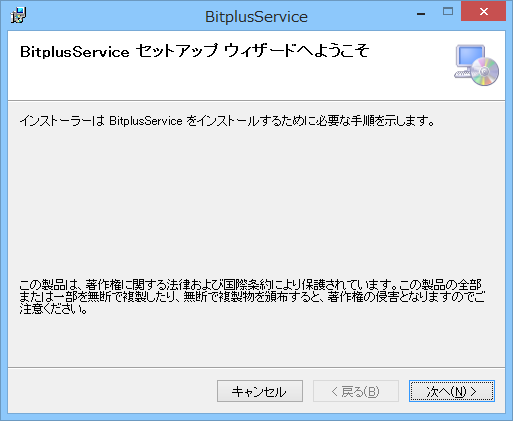
Task: Click the word BitplusService in the description line
Action: (146, 121)
